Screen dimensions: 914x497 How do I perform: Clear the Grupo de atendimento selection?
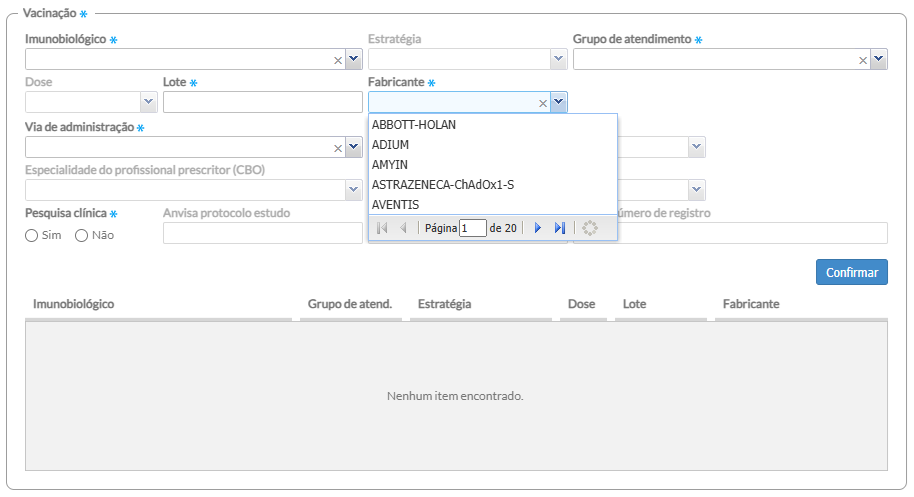coord(863,60)
